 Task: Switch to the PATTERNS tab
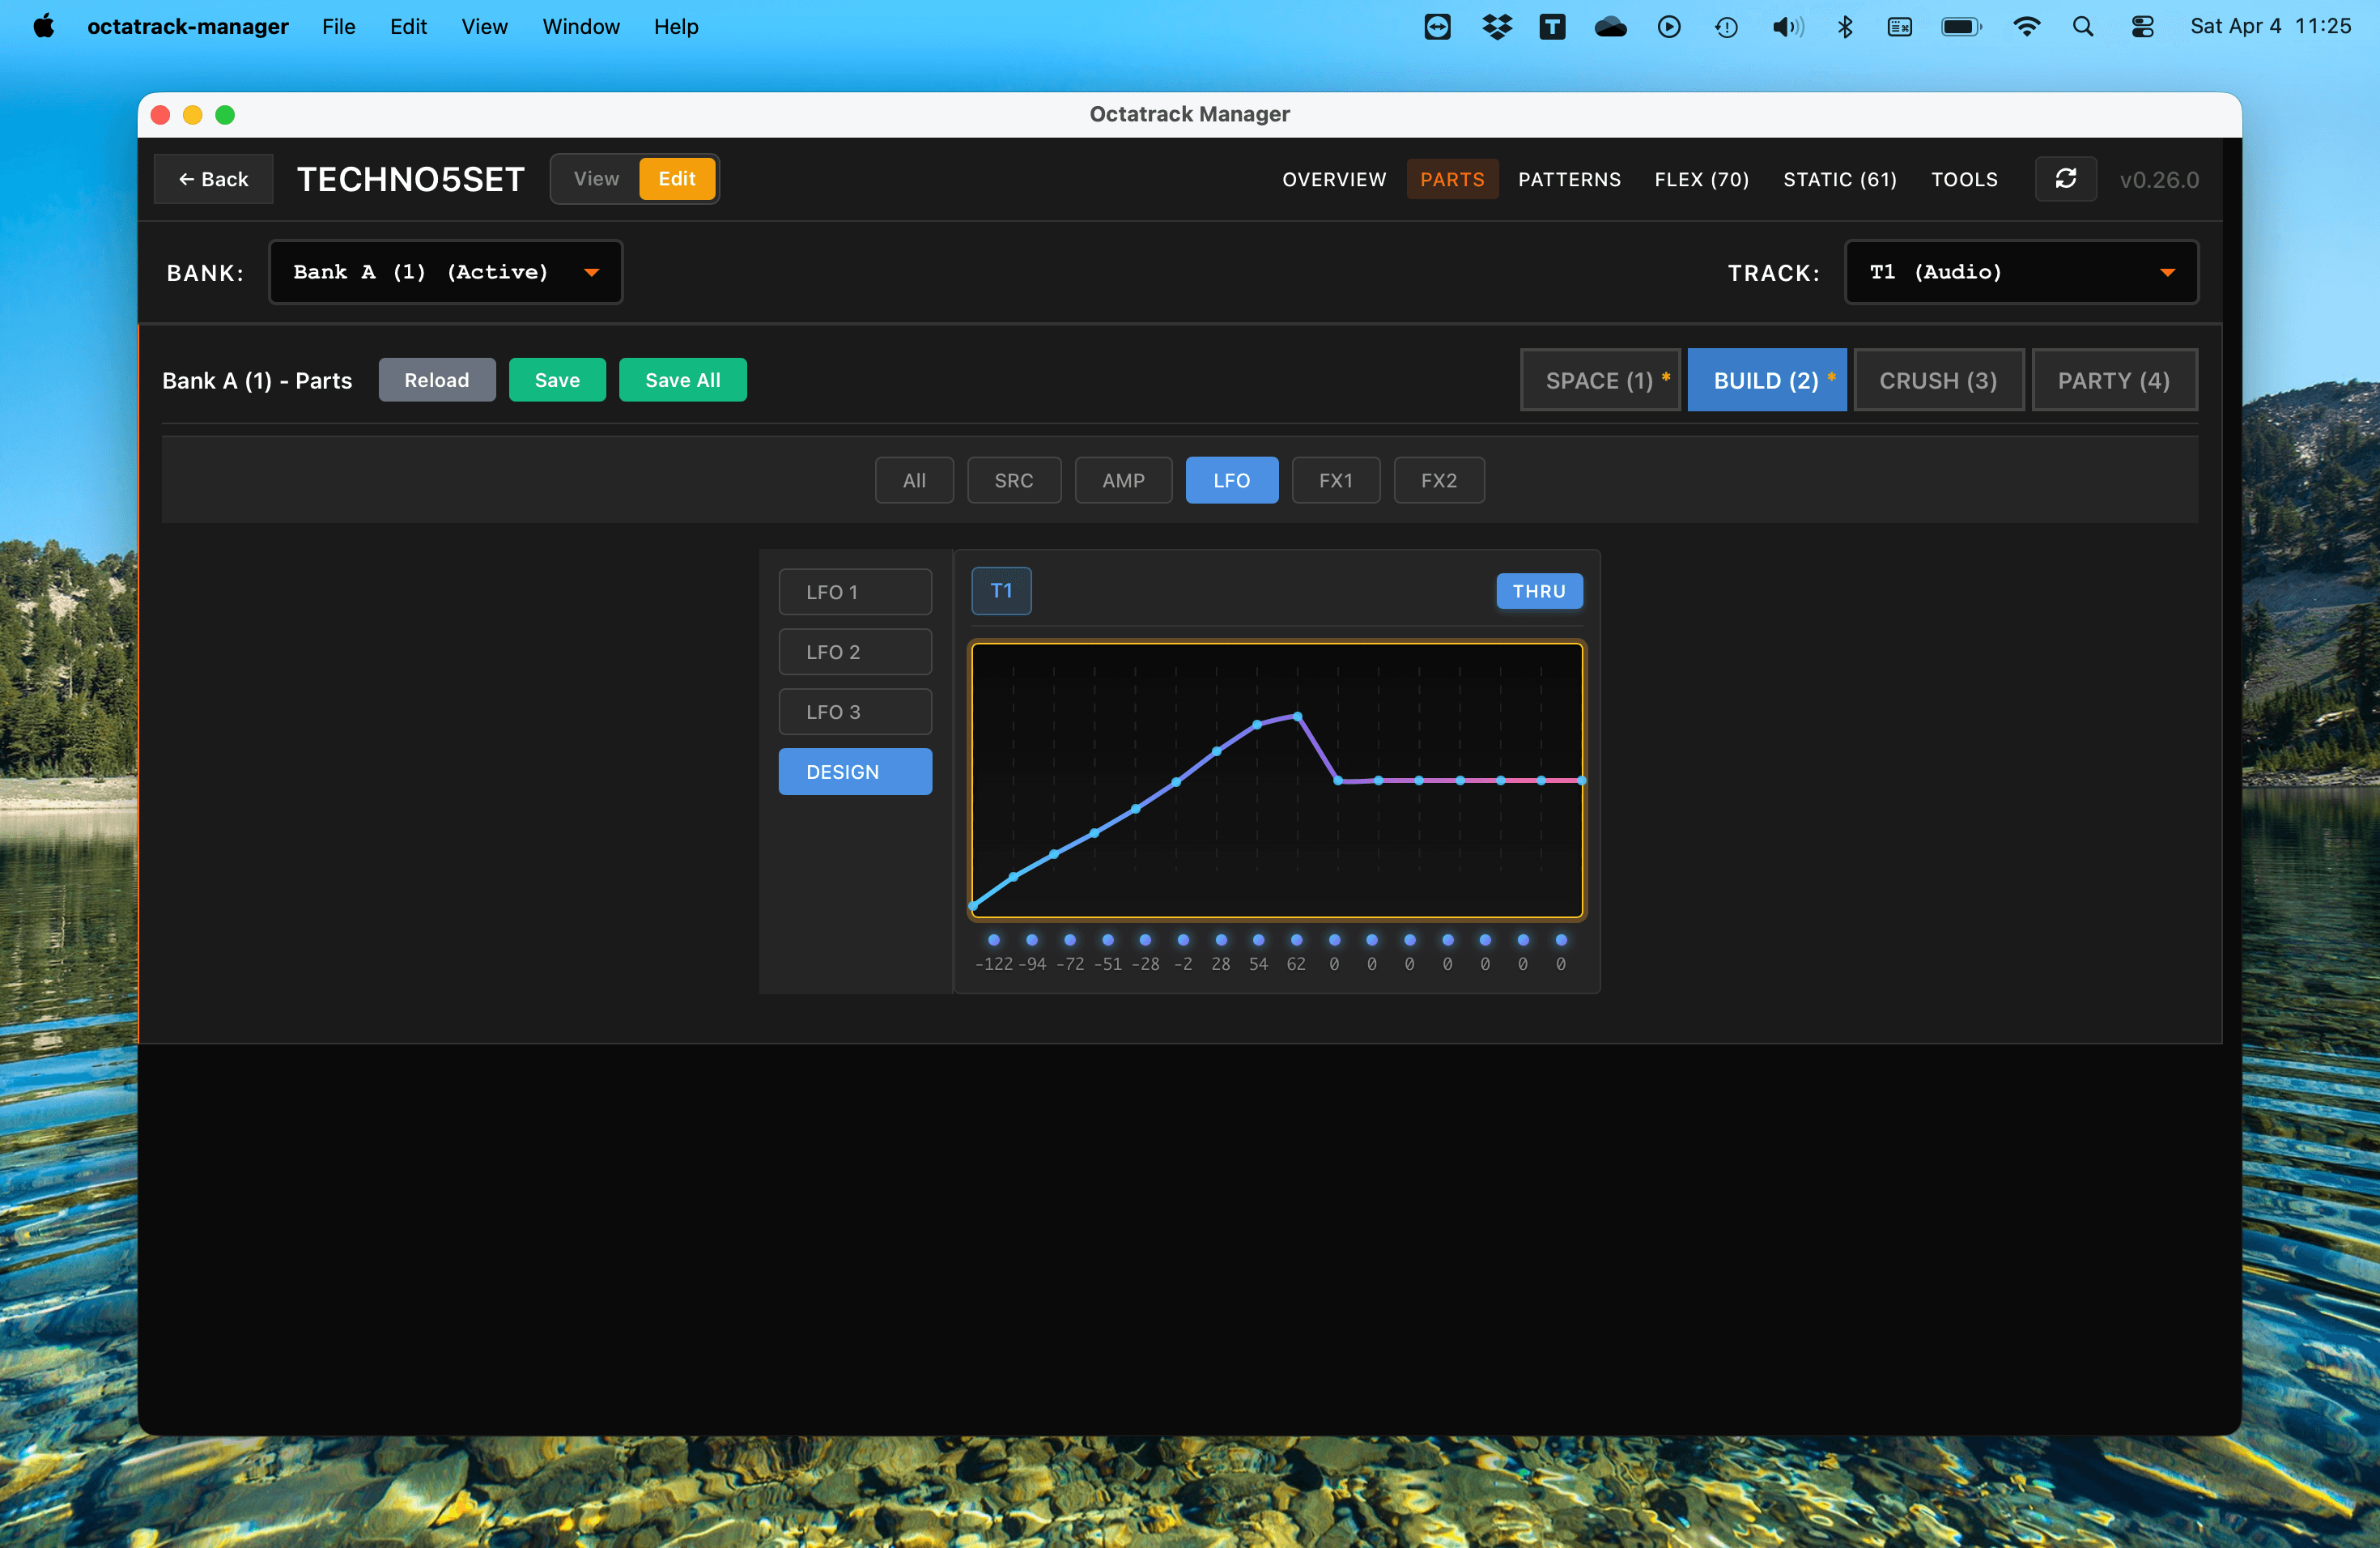click(1568, 179)
